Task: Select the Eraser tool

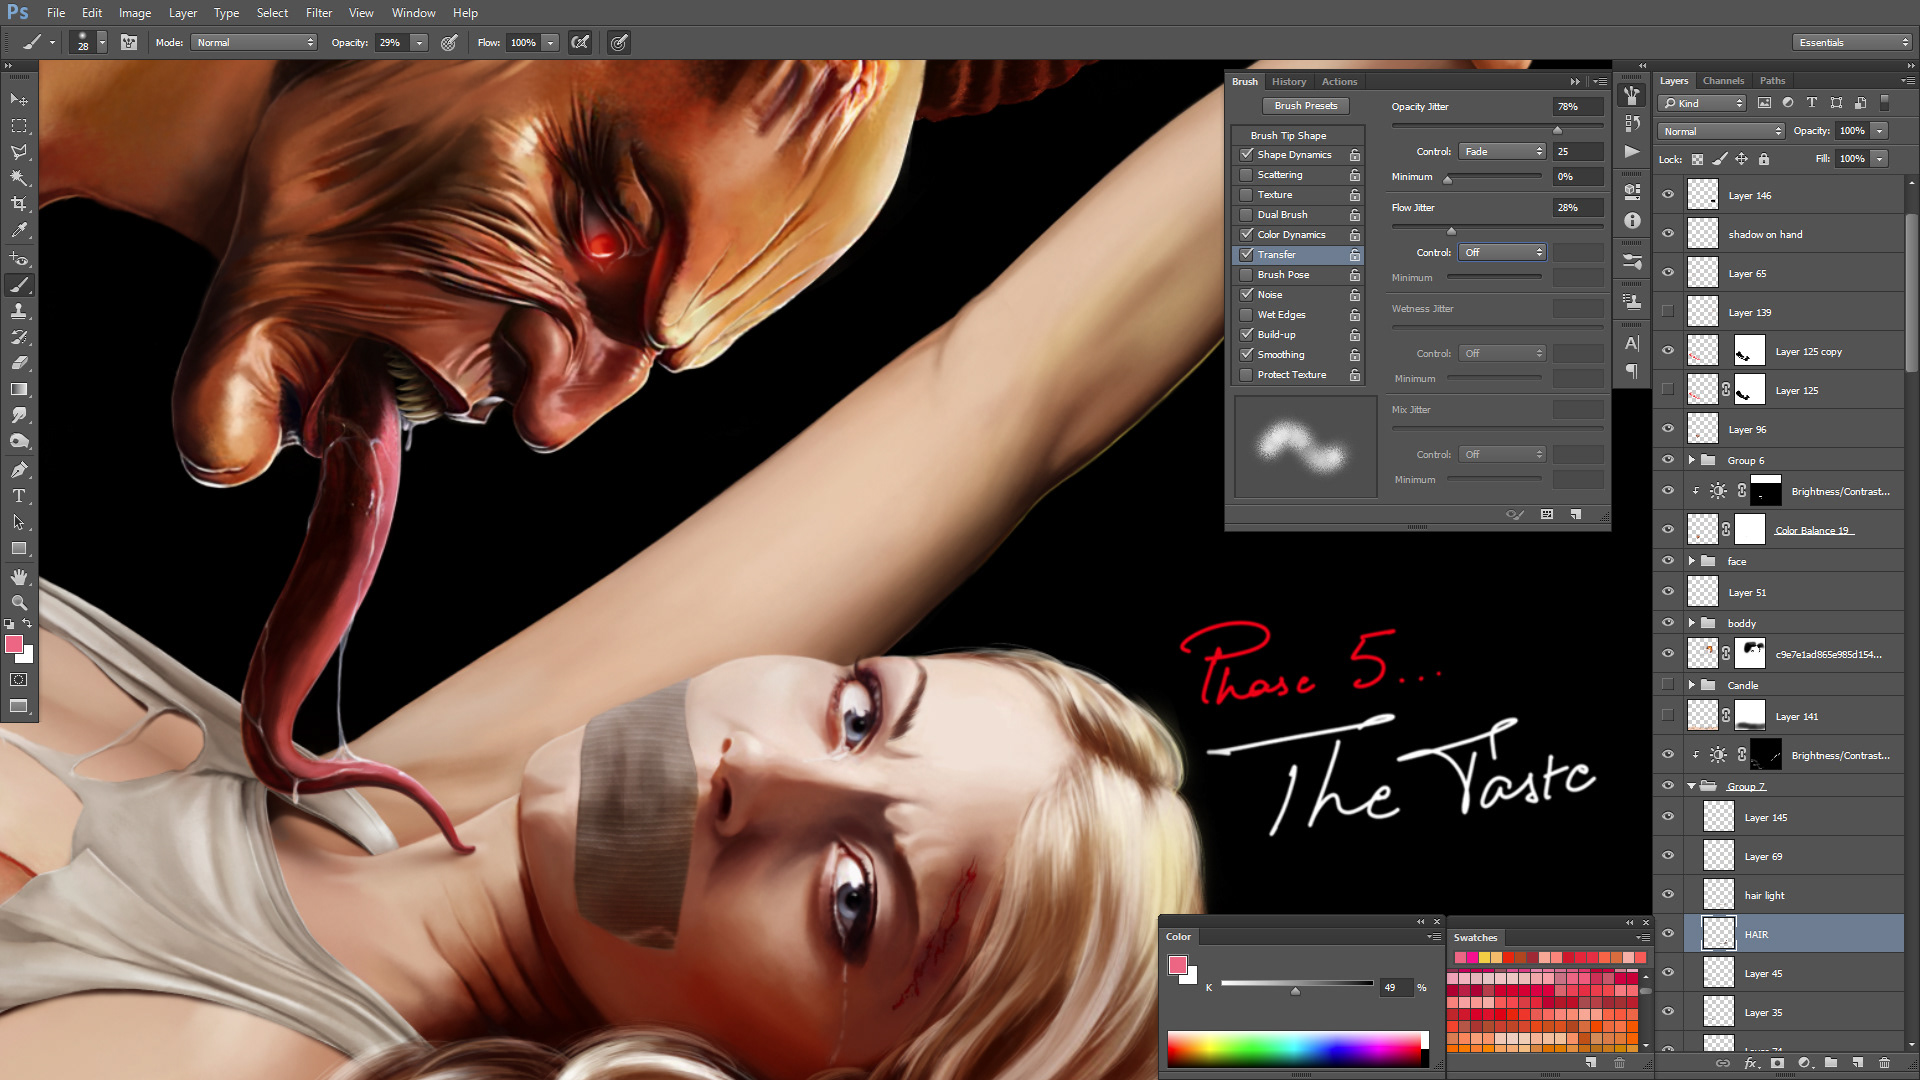Action: tap(19, 363)
